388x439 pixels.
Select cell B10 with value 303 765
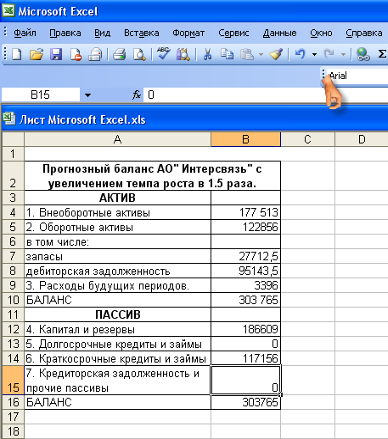click(246, 300)
